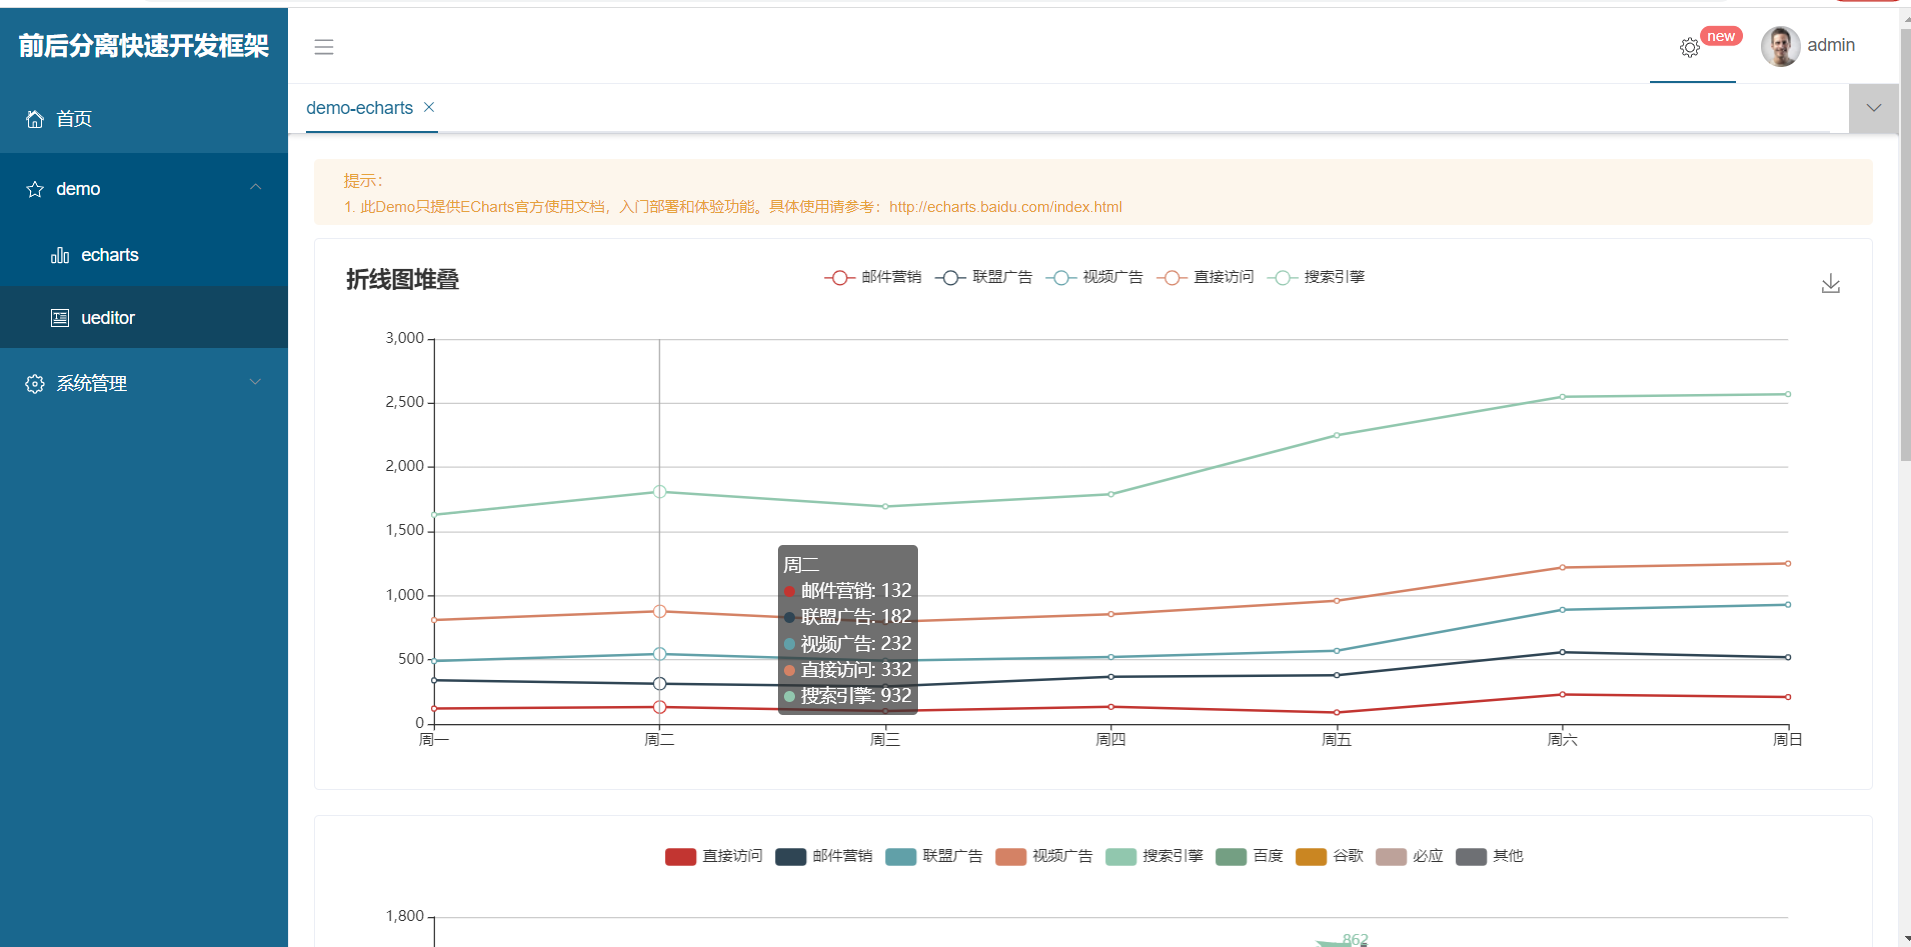Click the orange 视频广告 bar legend swatch
This screenshot has height=947, width=1911.
[x=1010, y=856]
